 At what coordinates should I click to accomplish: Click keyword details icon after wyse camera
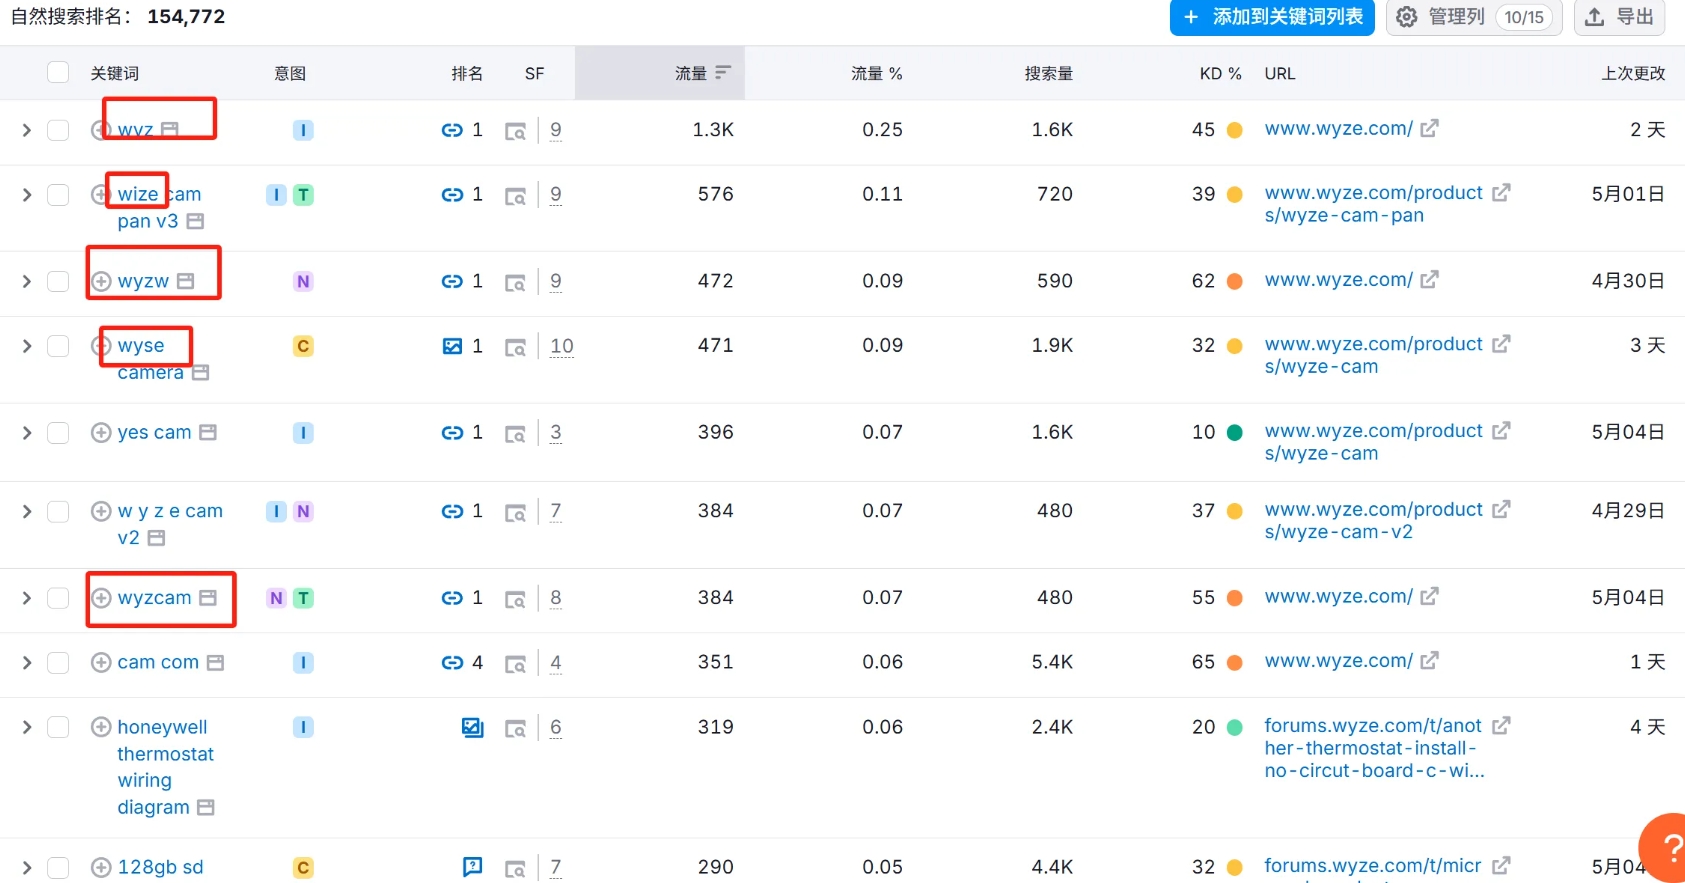click(x=201, y=372)
